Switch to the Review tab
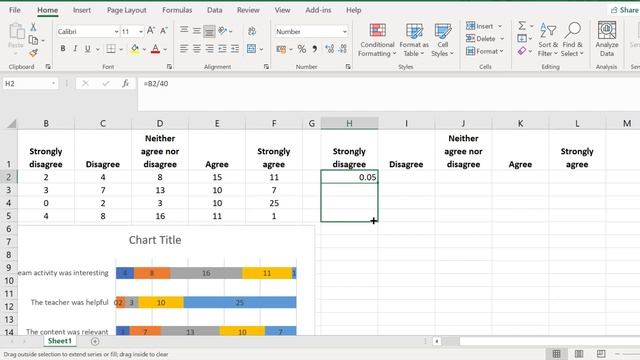The image size is (640, 360). pyautogui.click(x=248, y=10)
